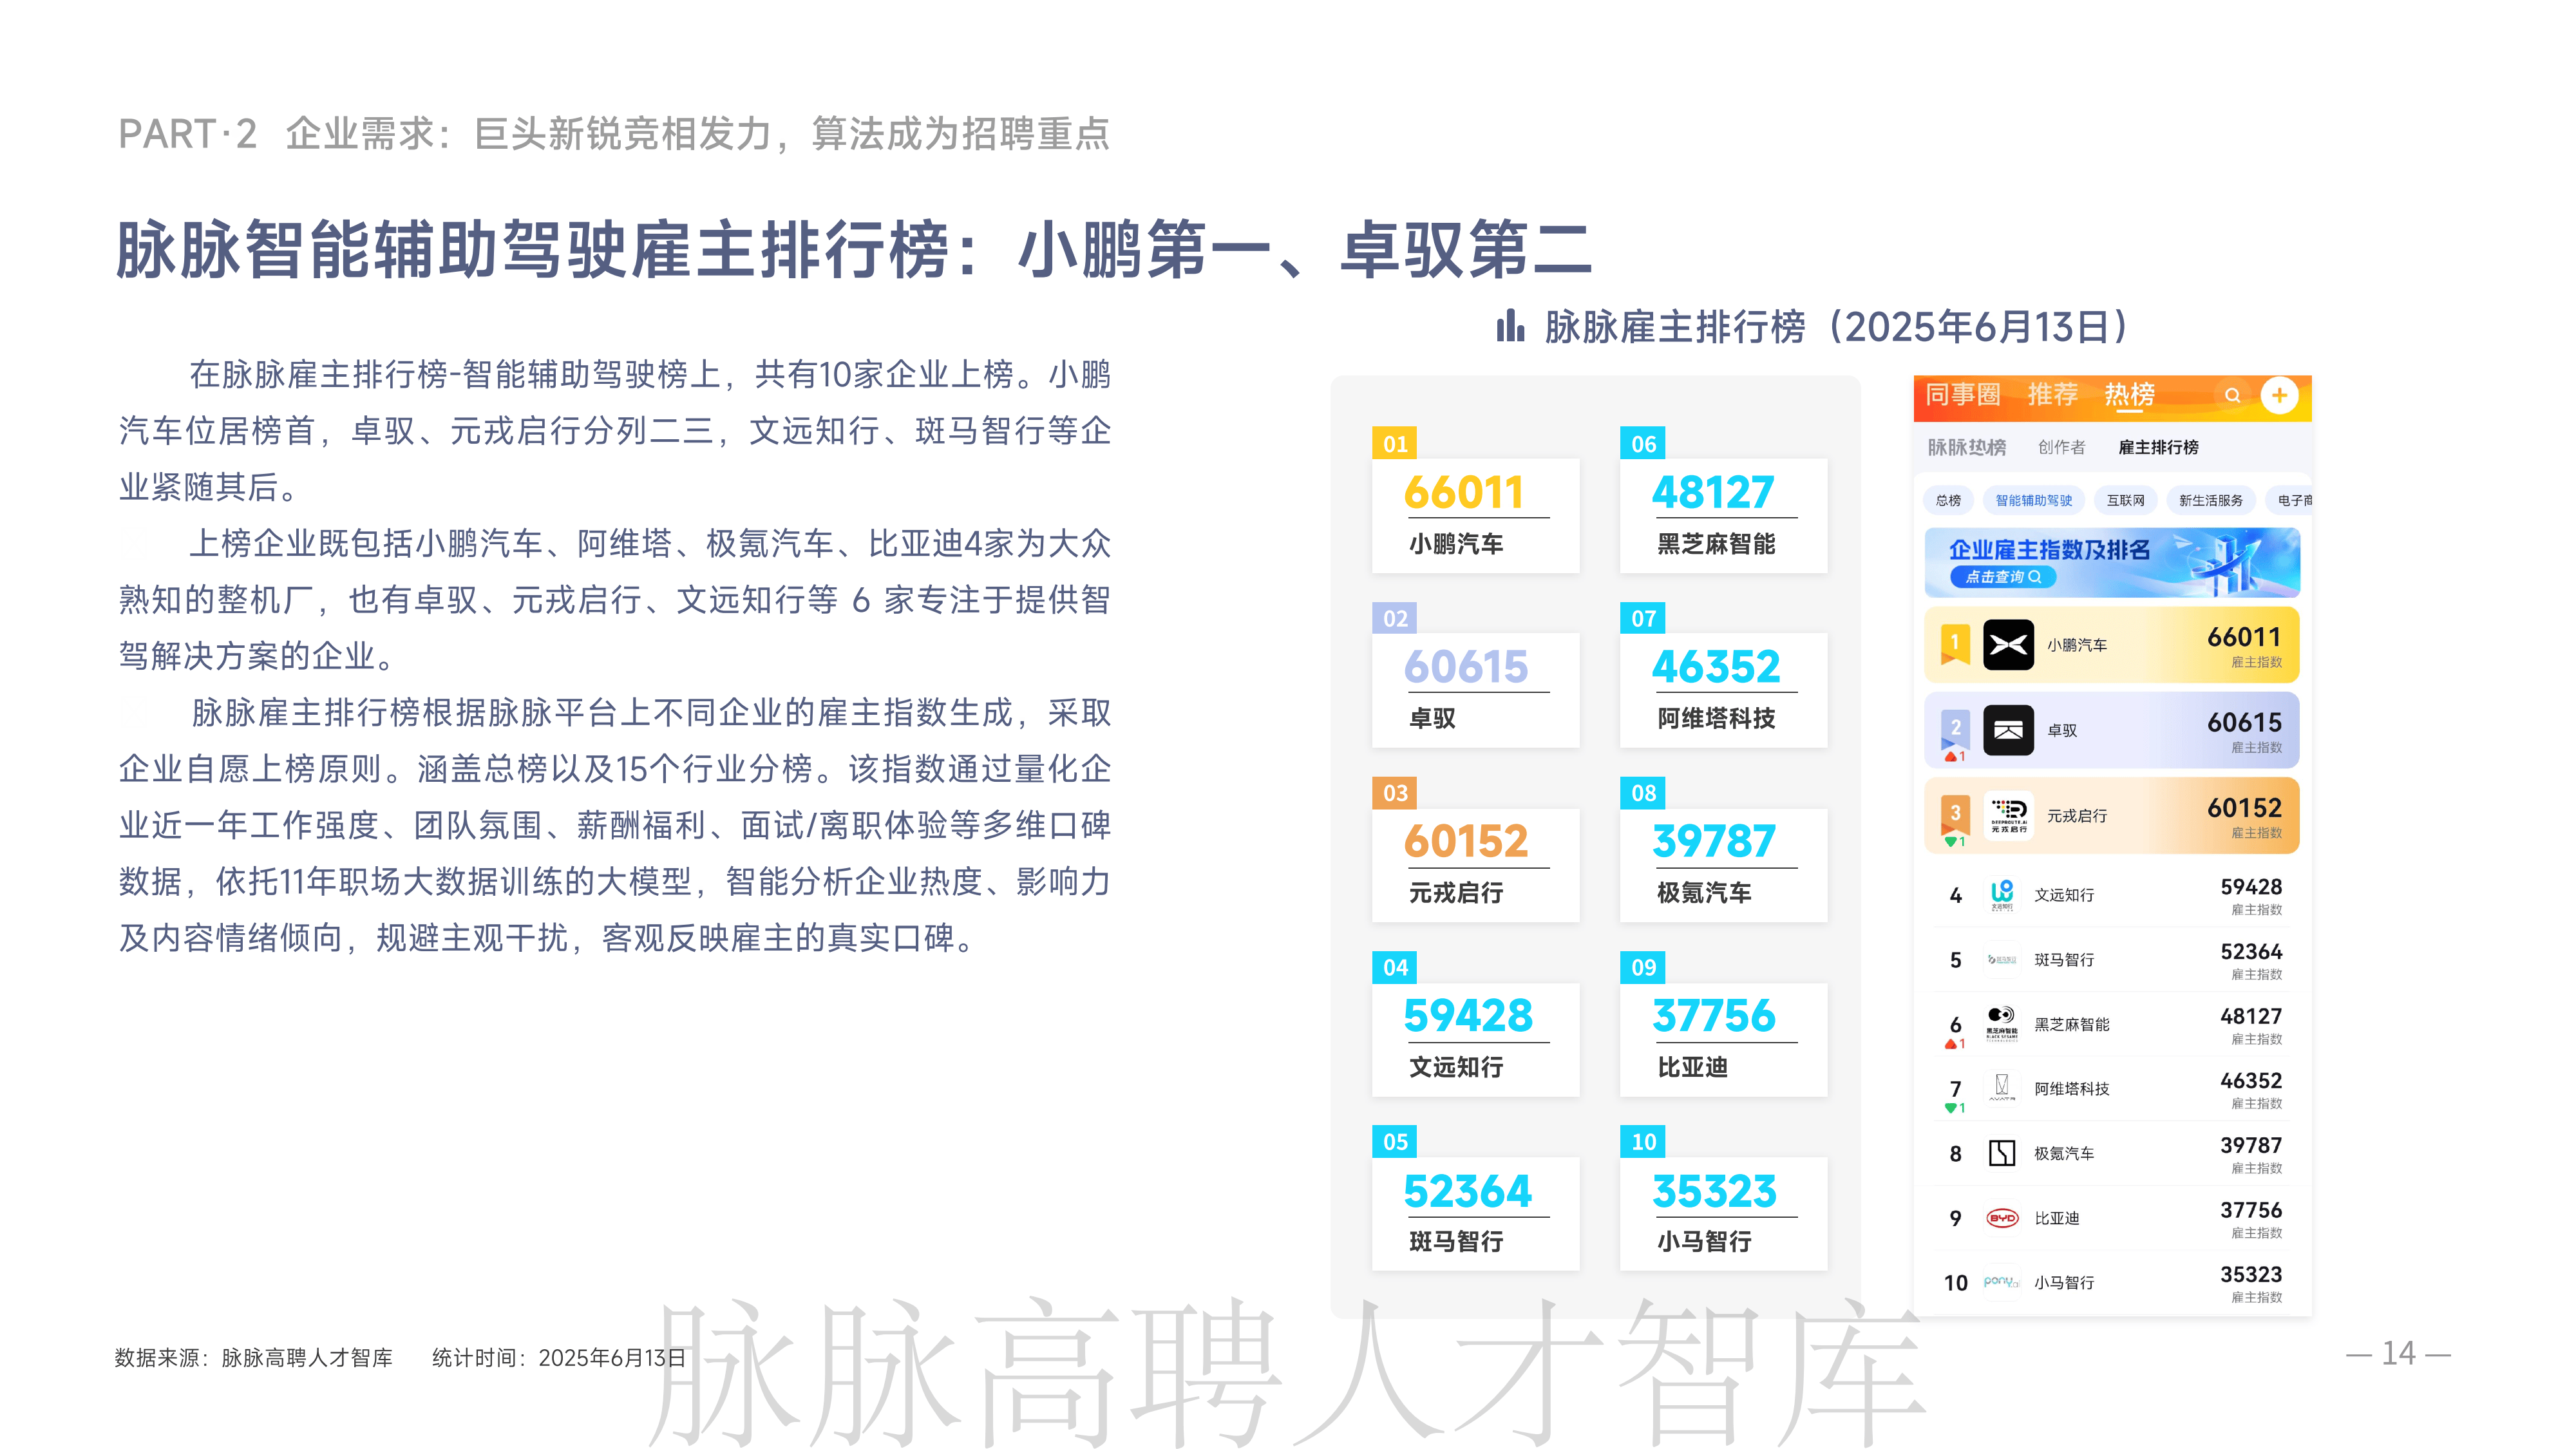Select the 热榜 tab
Screen dimensions: 2576x1449
tap(2130, 395)
